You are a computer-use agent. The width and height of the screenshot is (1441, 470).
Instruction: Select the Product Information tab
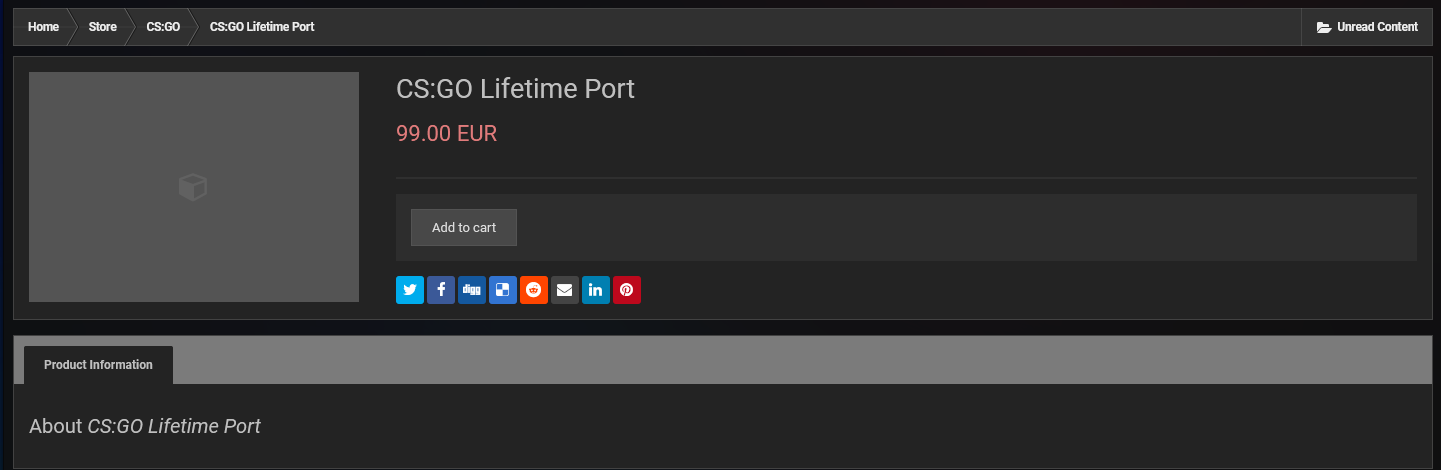tap(98, 365)
